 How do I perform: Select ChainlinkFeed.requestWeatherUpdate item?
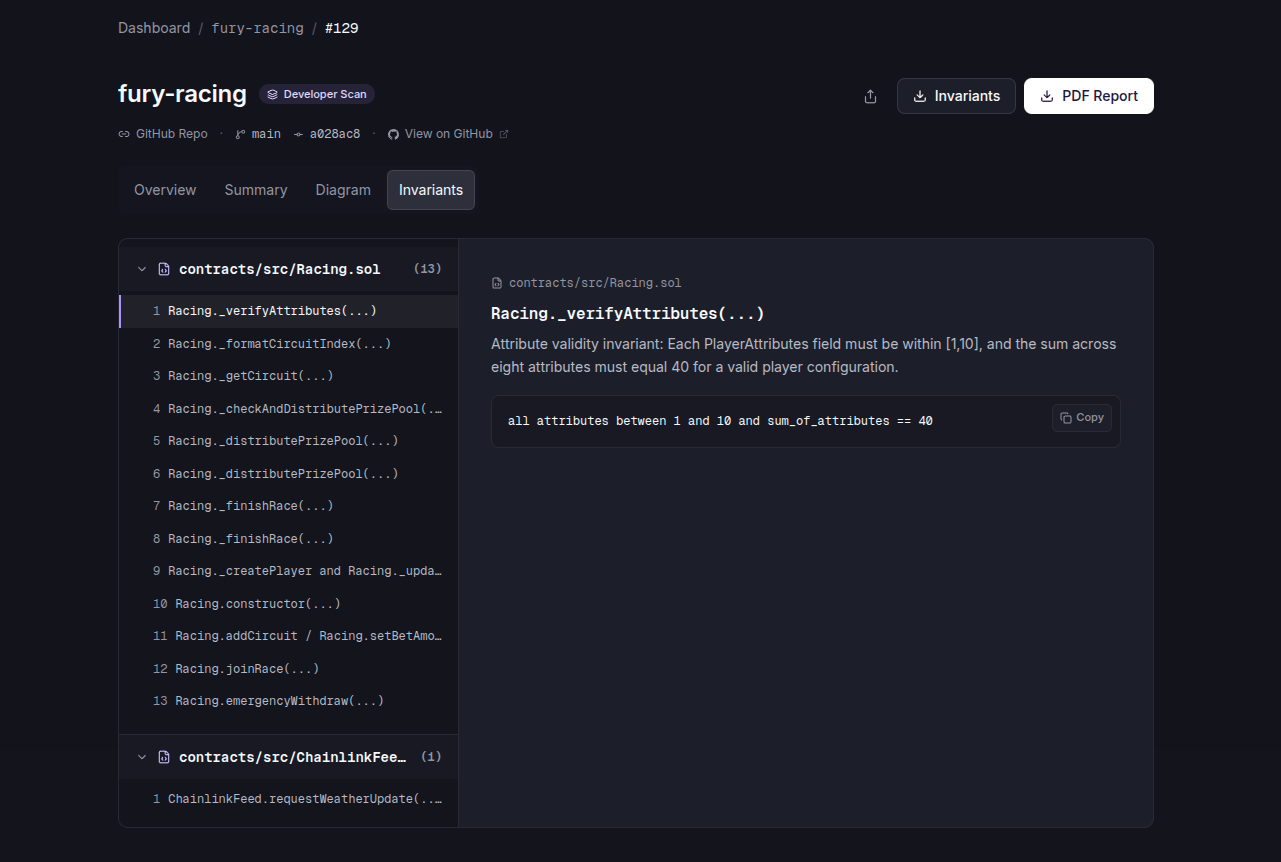point(289,799)
